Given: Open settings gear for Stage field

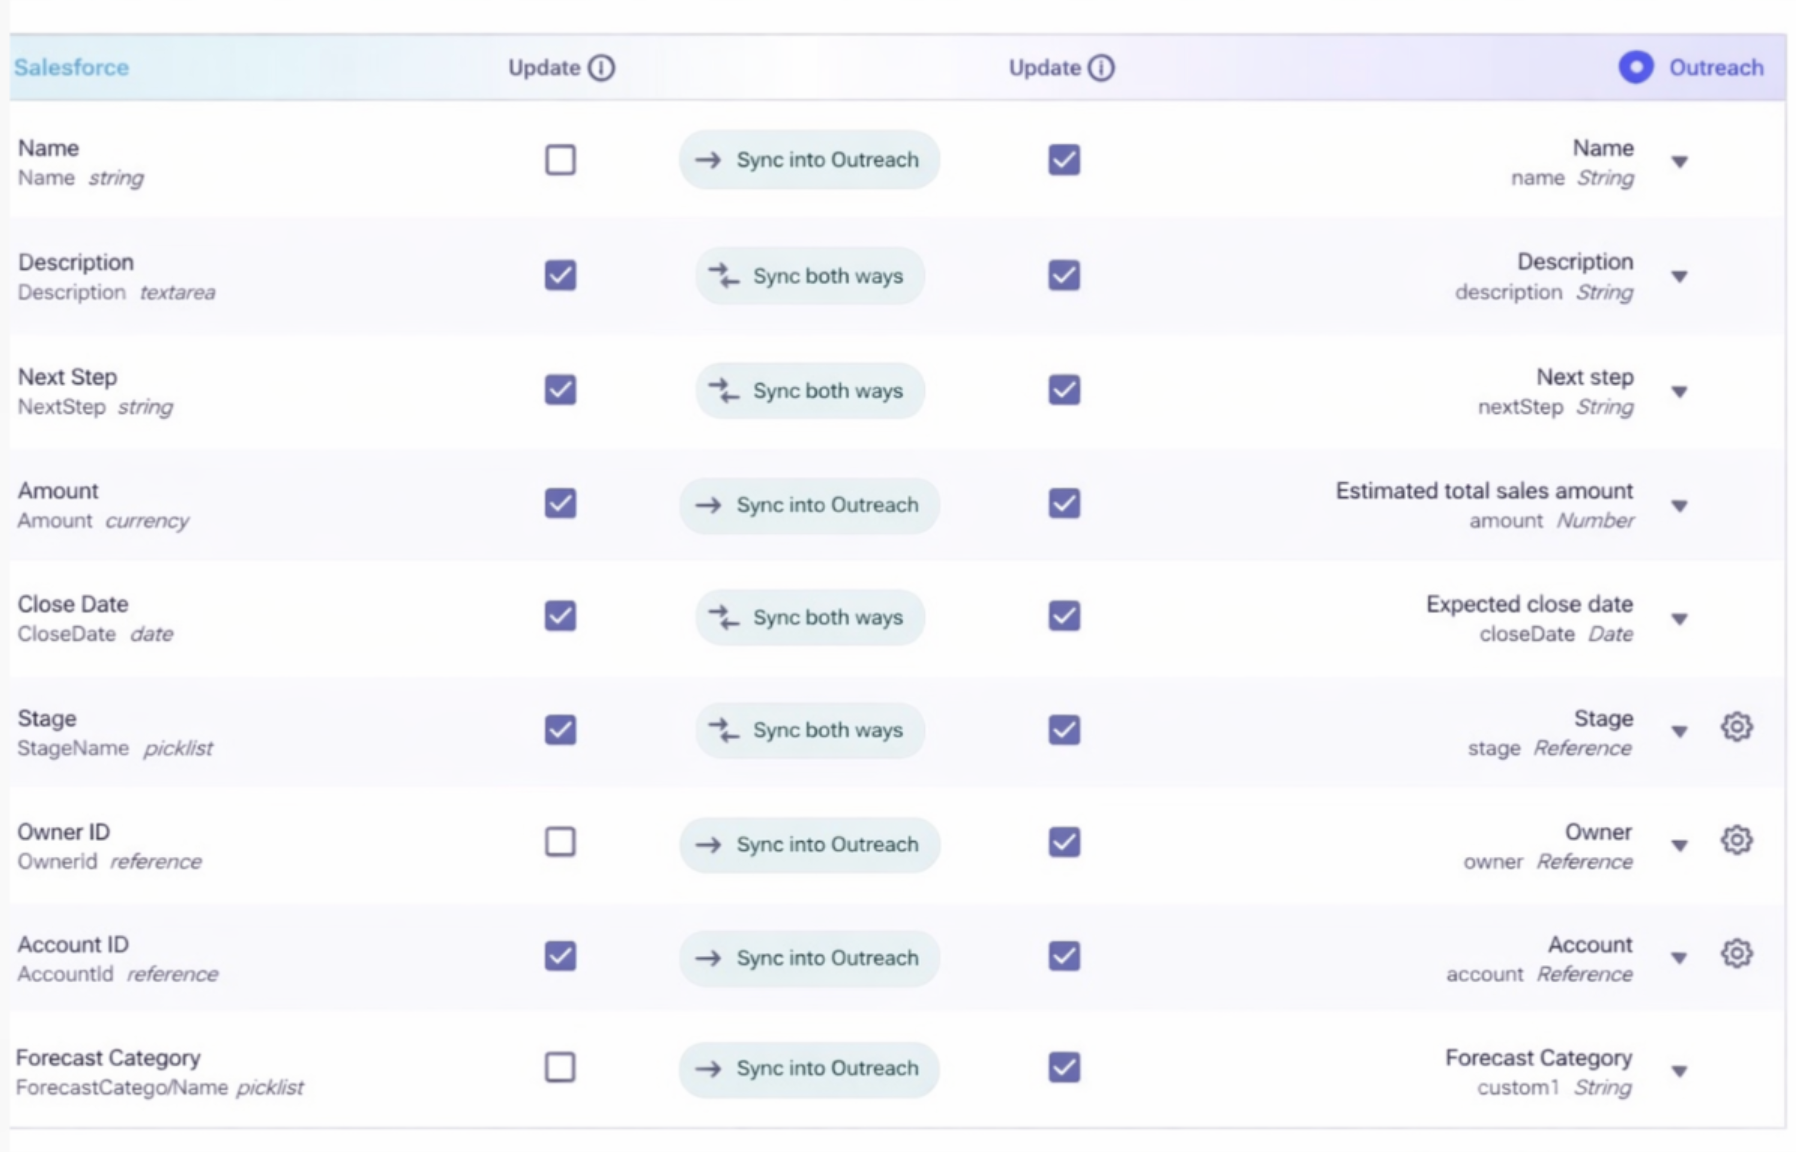Looking at the screenshot, I should pyautogui.click(x=1737, y=727).
